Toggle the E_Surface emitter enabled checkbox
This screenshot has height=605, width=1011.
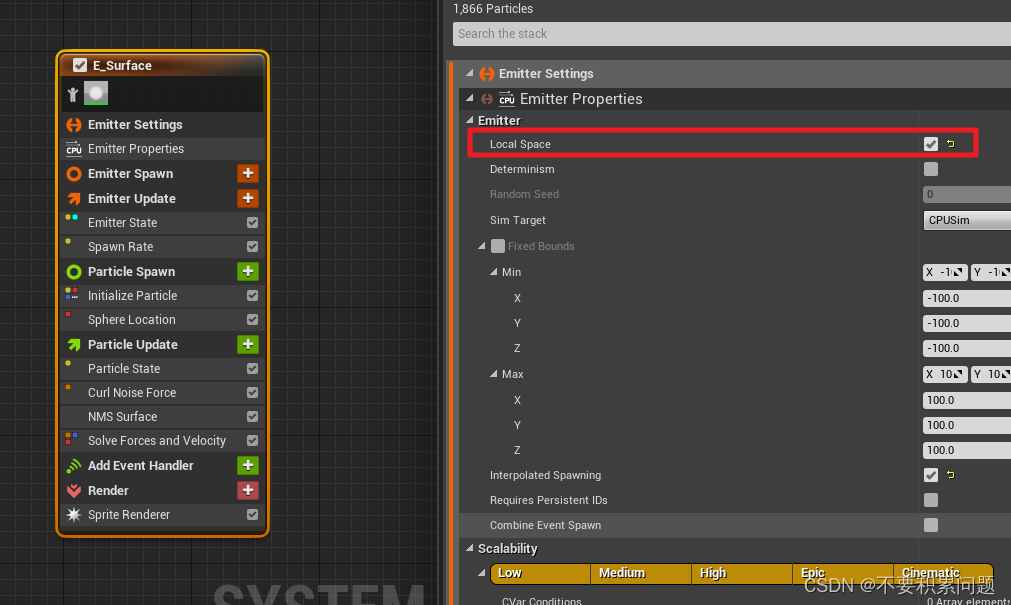[x=80, y=65]
